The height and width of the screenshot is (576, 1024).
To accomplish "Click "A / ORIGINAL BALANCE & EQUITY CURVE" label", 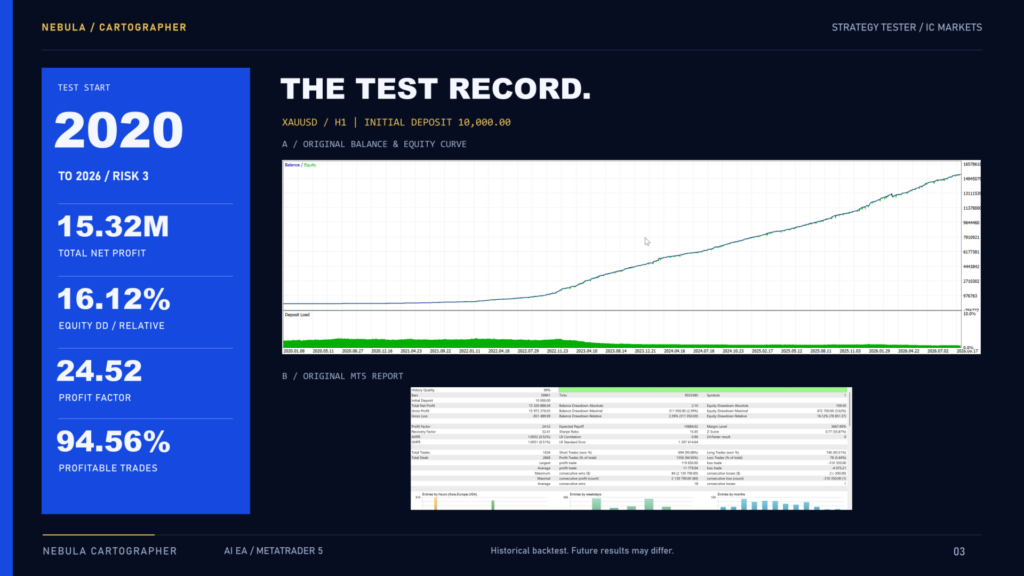I will click(374, 144).
